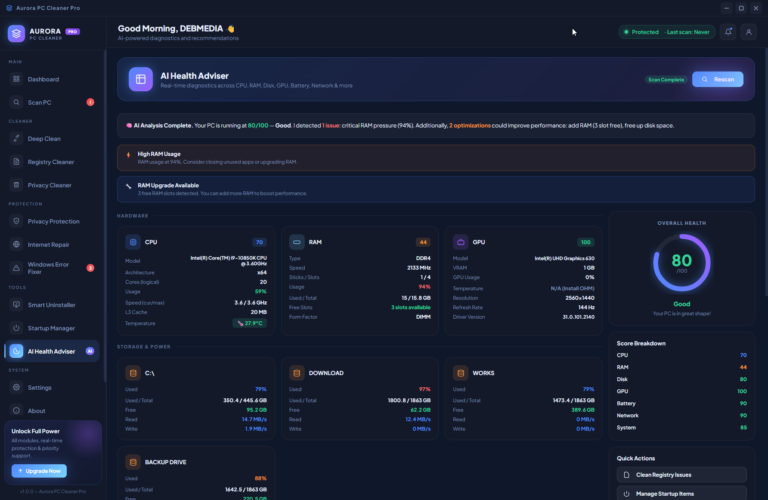Click the C:\ drive icon
This screenshot has width=768, height=500.
[133, 373]
